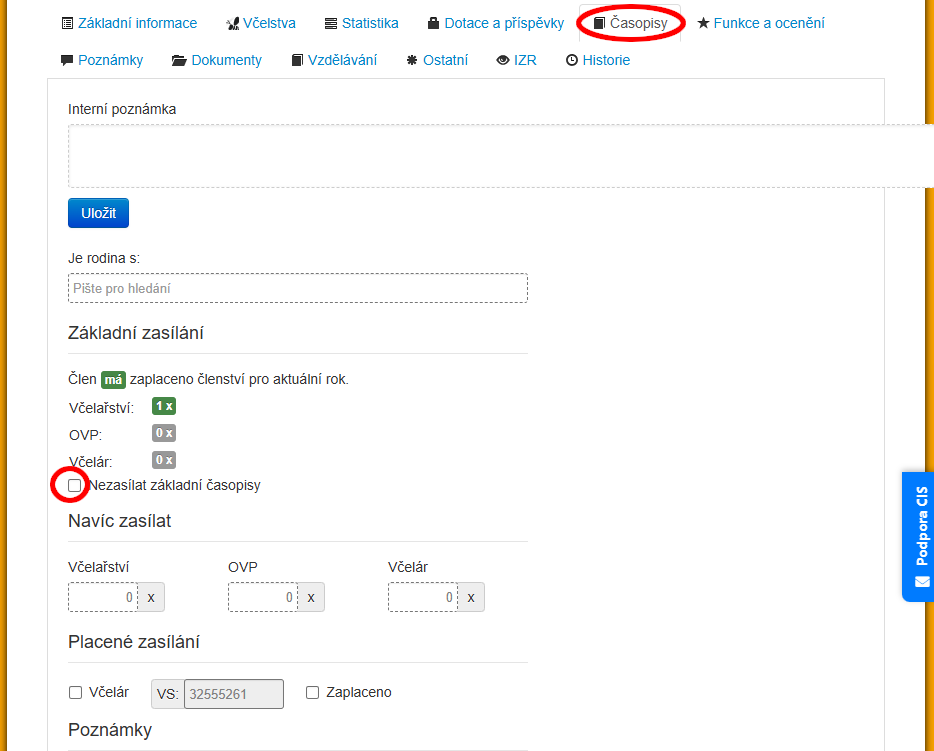Focus the Je rodina s search field
Screen dimensions: 934x751
tap(297, 288)
